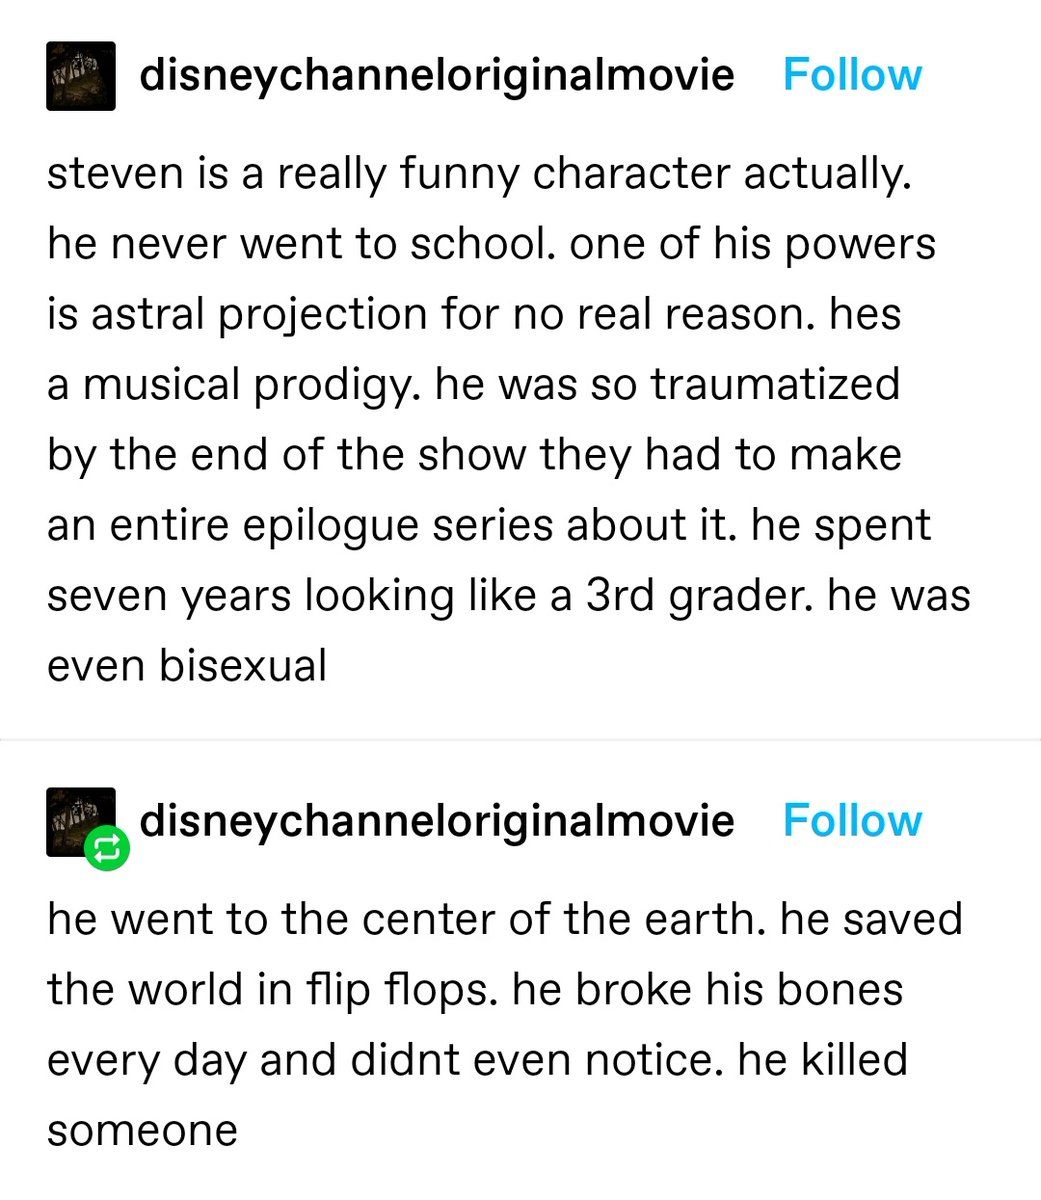
Task: Click the word 'traumatized'
Action: pyautogui.click(x=776, y=385)
